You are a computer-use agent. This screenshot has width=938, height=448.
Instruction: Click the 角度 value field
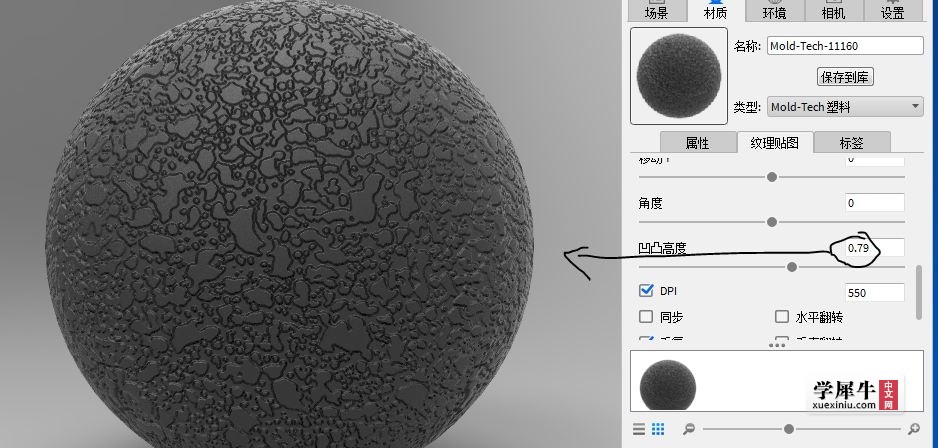pyautogui.click(x=875, y=203)
